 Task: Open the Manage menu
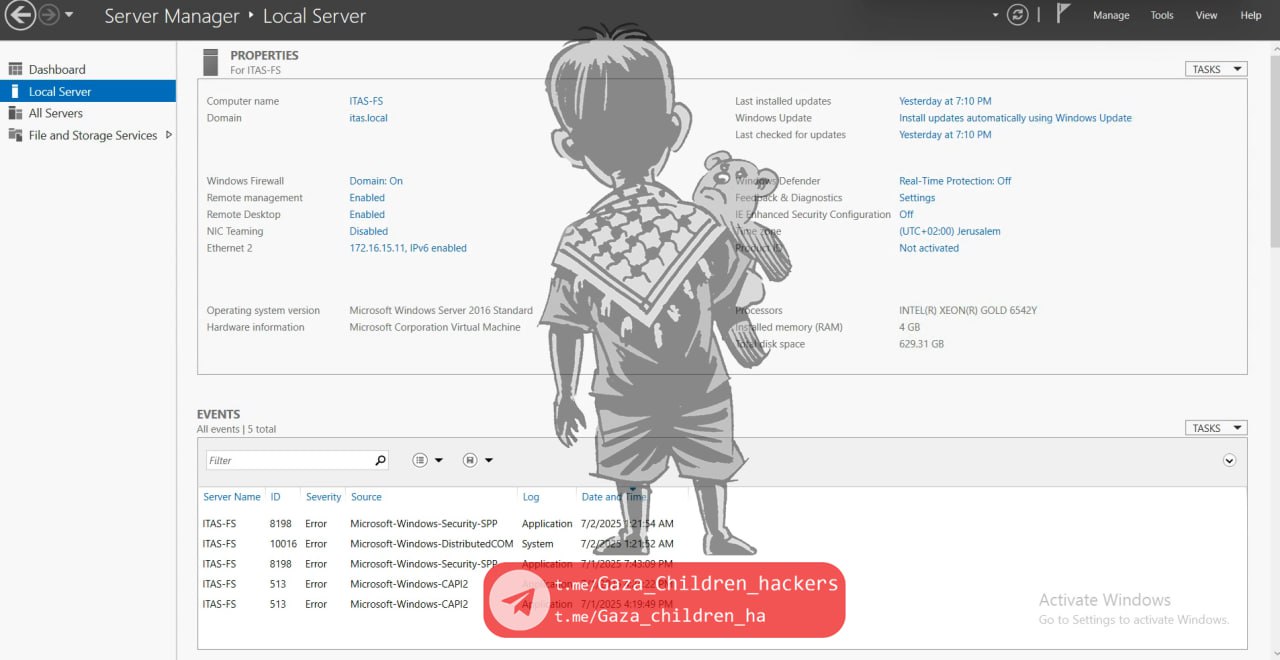click(1111, 15)
